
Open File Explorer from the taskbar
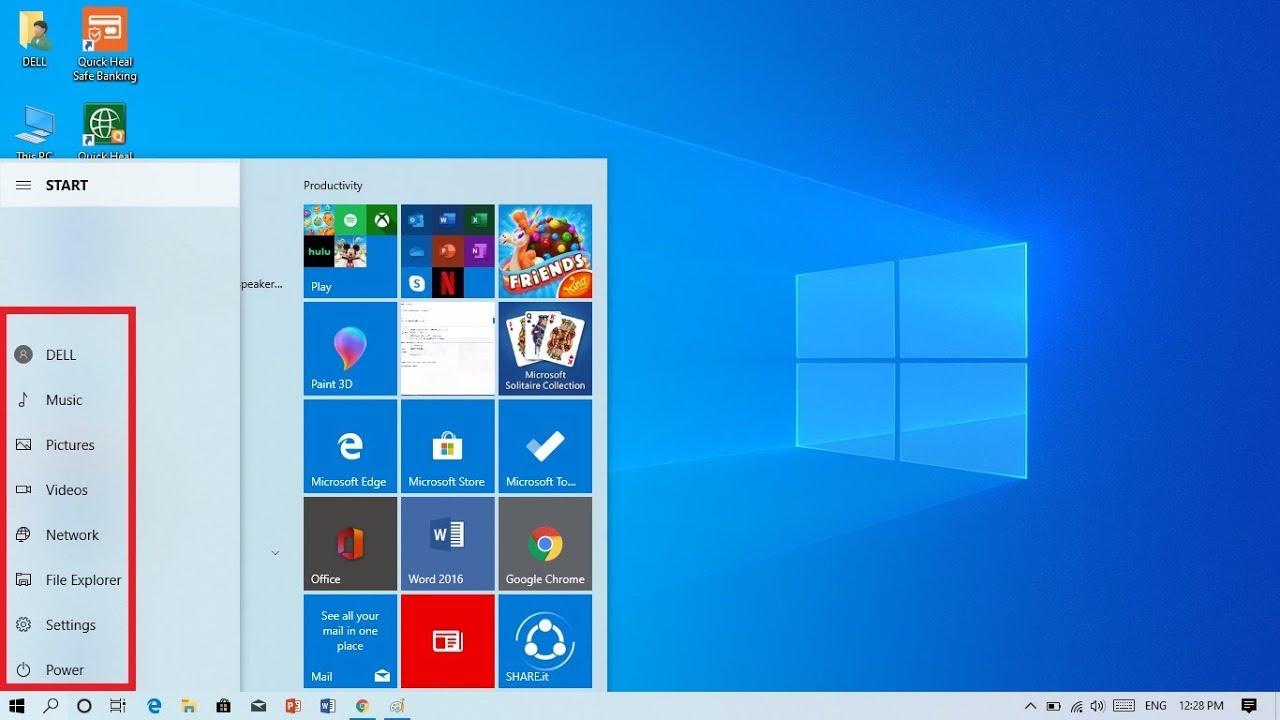pos(188,706)
